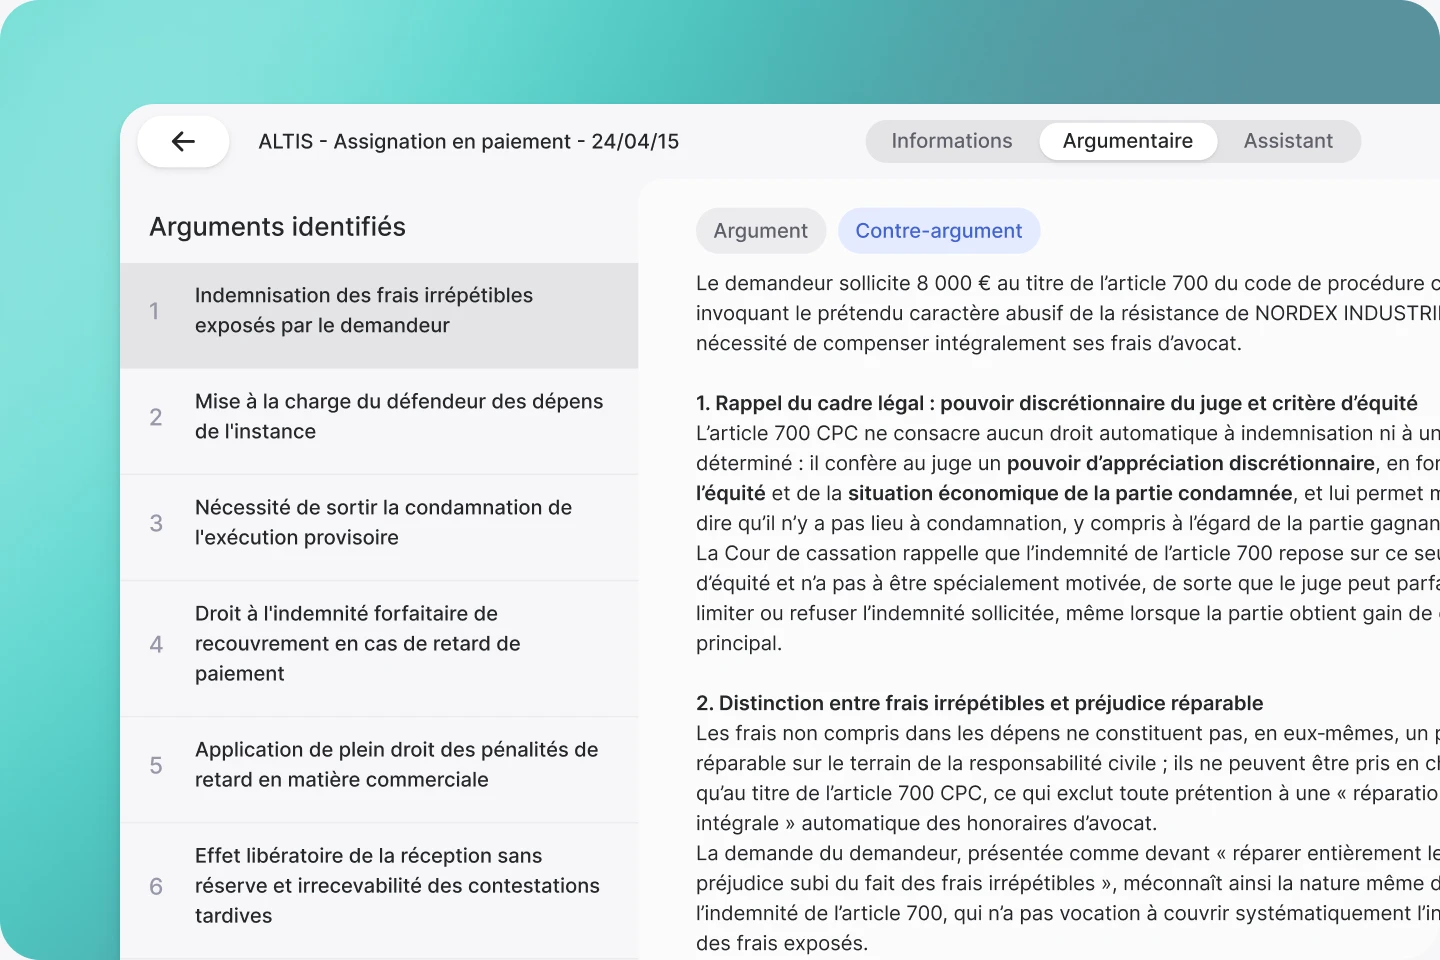Click the back arrow button
The height and width of the screenshot is (960, 1440).
coord(183,141)
